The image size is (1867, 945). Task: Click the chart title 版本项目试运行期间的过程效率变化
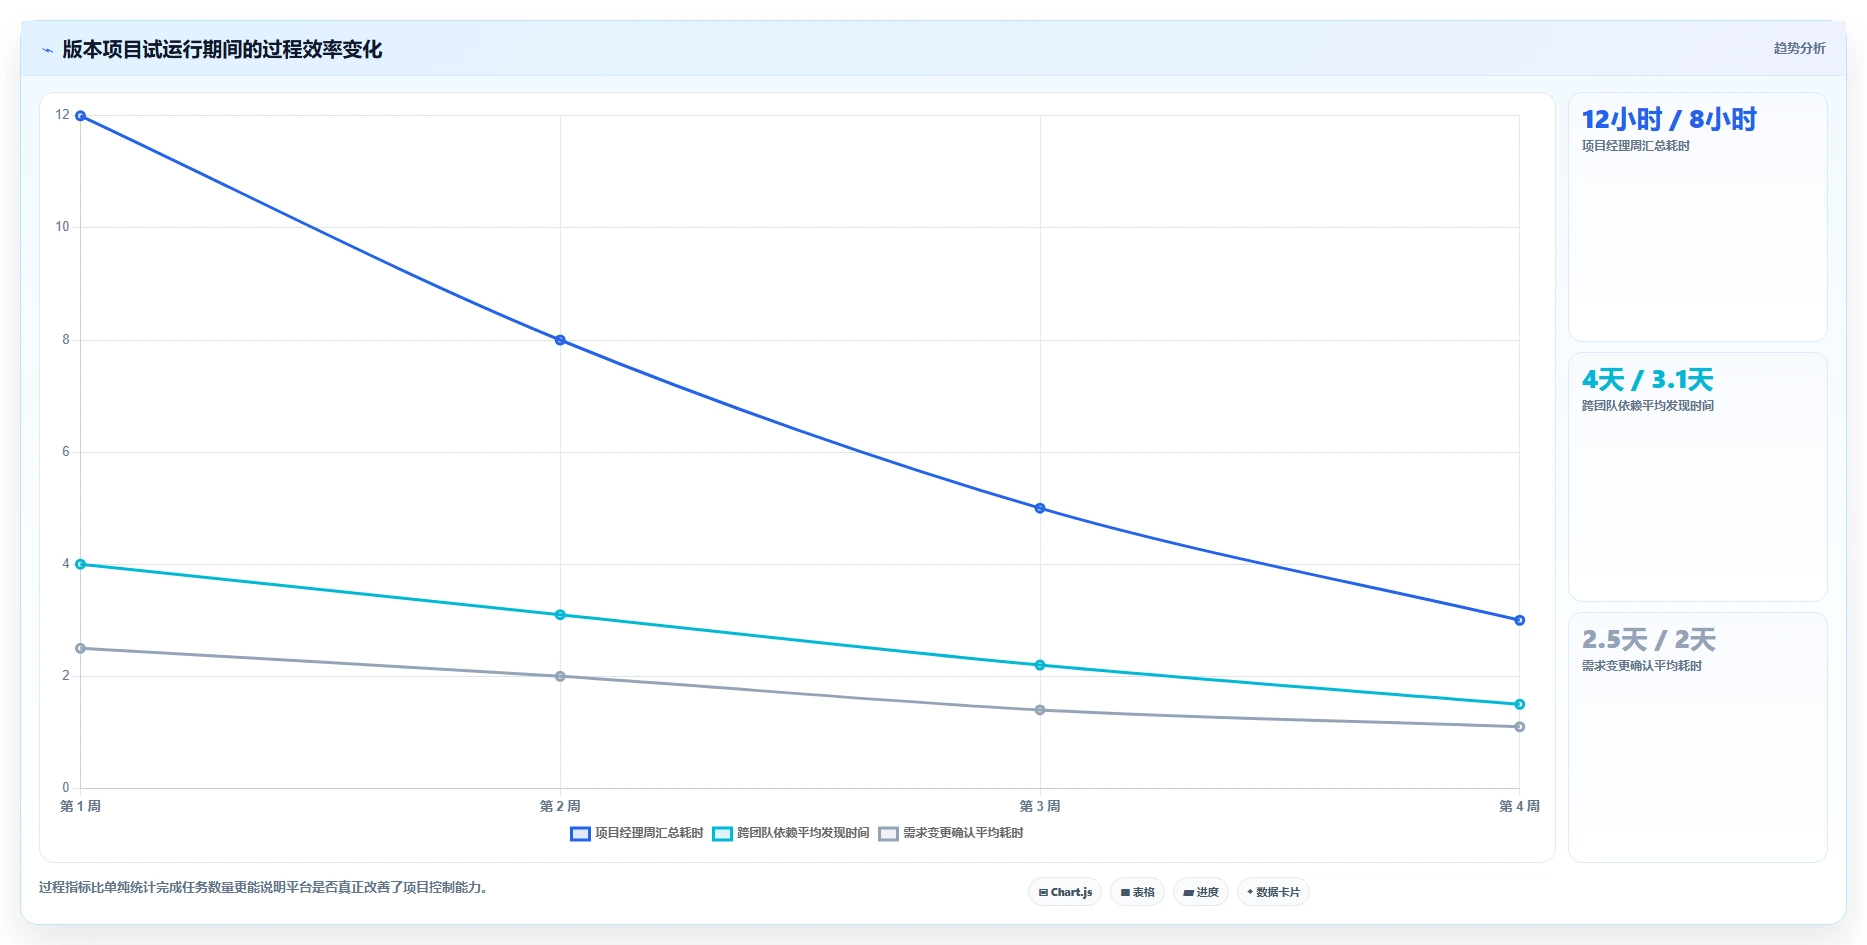tap(222, 50)
